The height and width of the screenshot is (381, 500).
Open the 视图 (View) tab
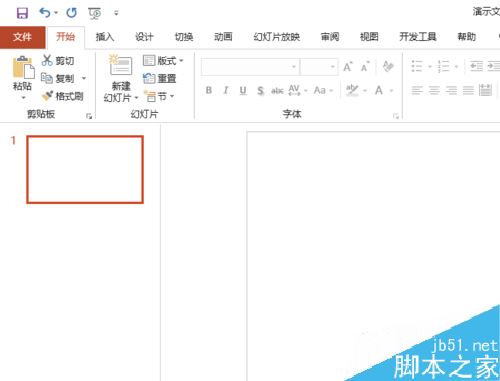(x=369, y=37)
